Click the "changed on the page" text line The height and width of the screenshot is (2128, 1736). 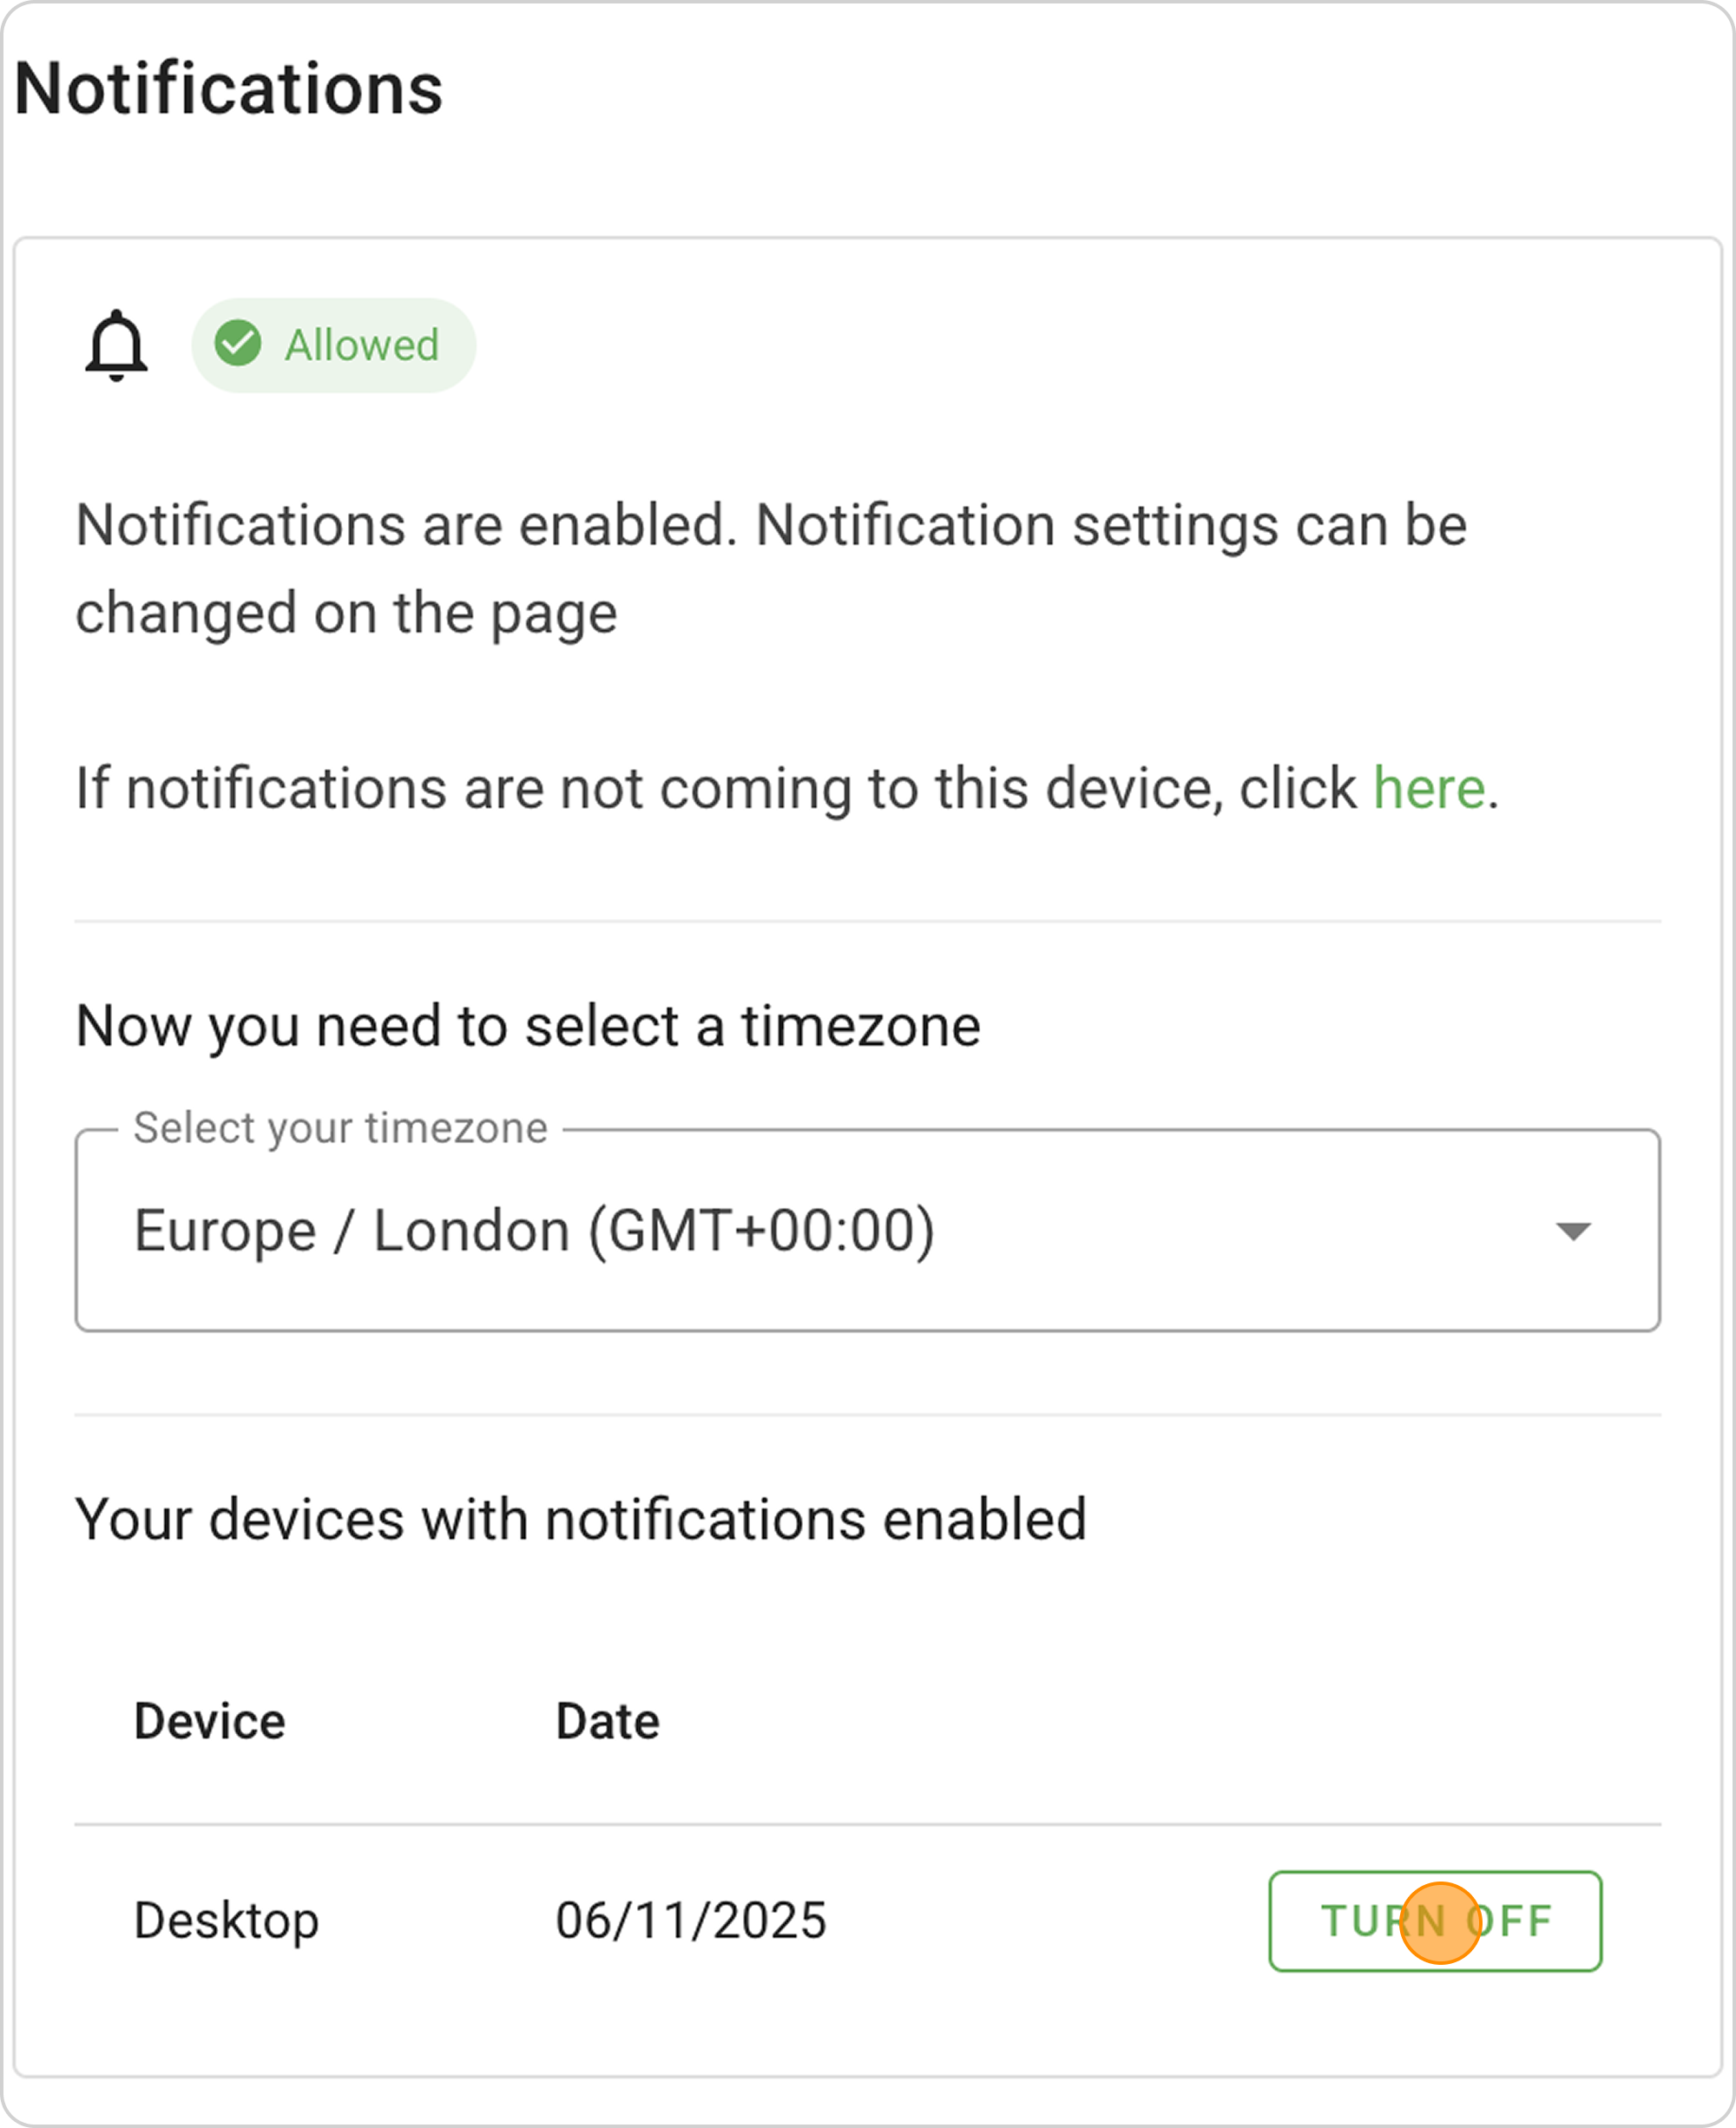click(346, 613)
